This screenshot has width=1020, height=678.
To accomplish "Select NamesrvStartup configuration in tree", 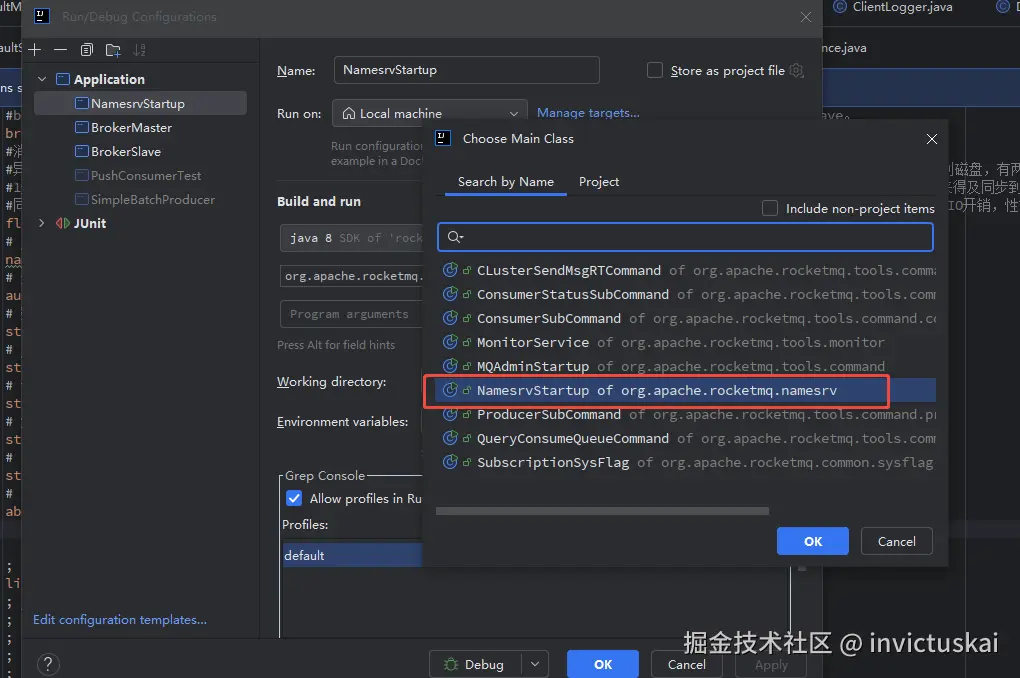I will [141, 103].
